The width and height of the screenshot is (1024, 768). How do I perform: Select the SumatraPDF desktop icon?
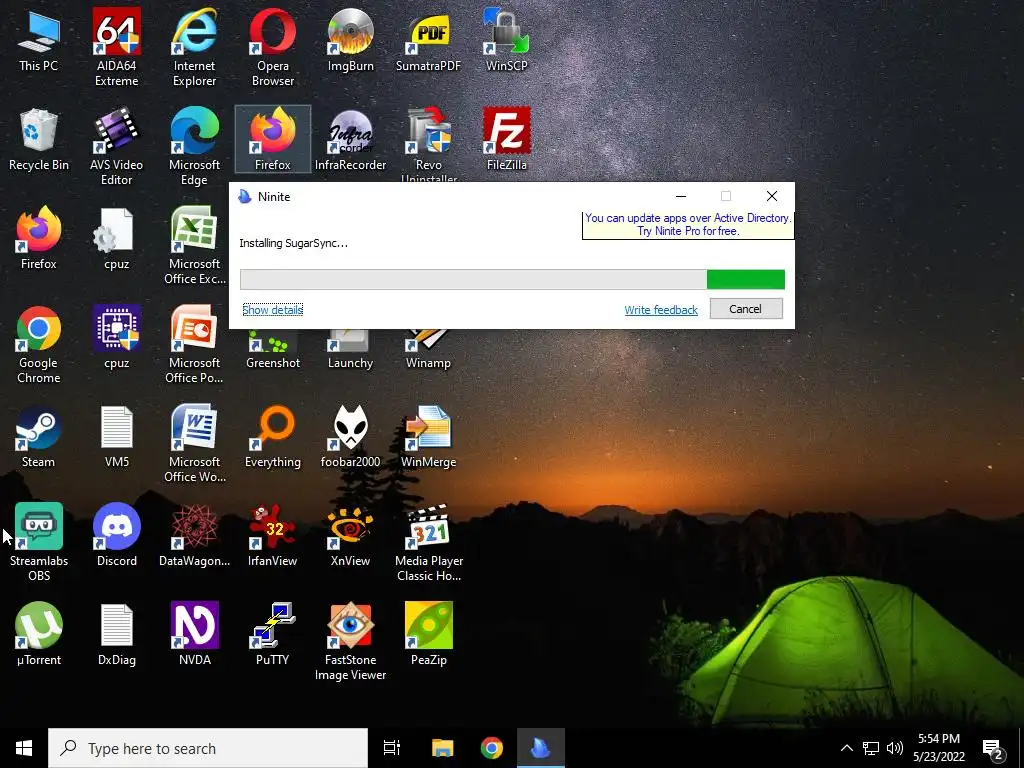click(x=428, y=40)
